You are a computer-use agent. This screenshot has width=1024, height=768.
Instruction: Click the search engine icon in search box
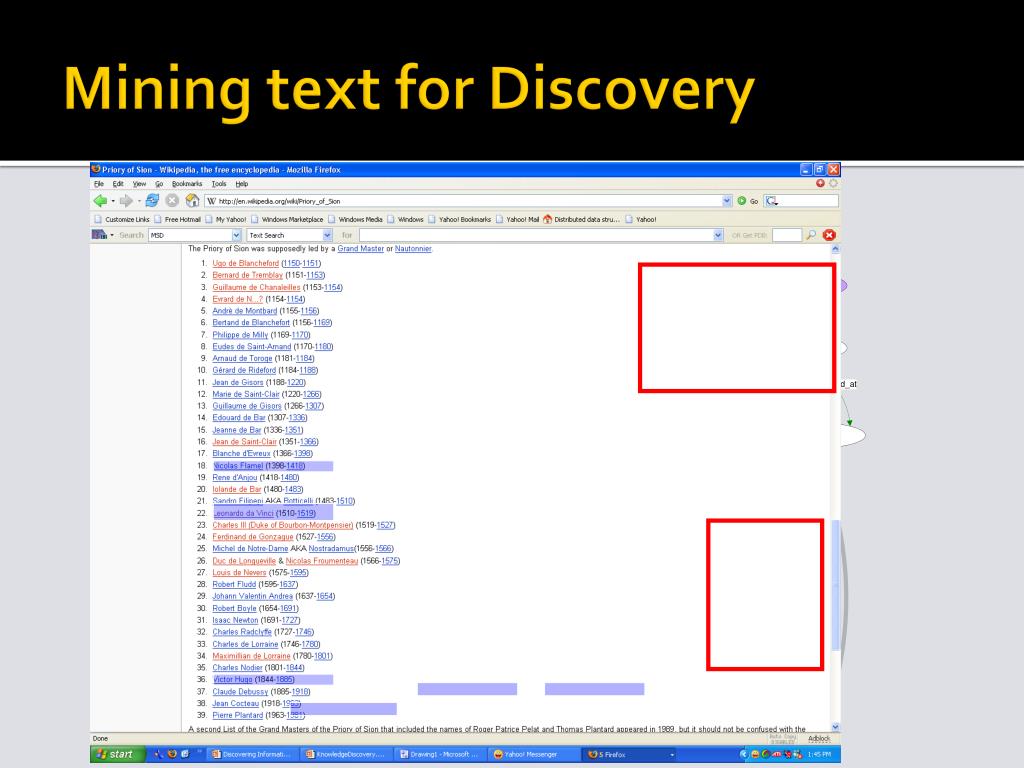[x=771, y=201]
